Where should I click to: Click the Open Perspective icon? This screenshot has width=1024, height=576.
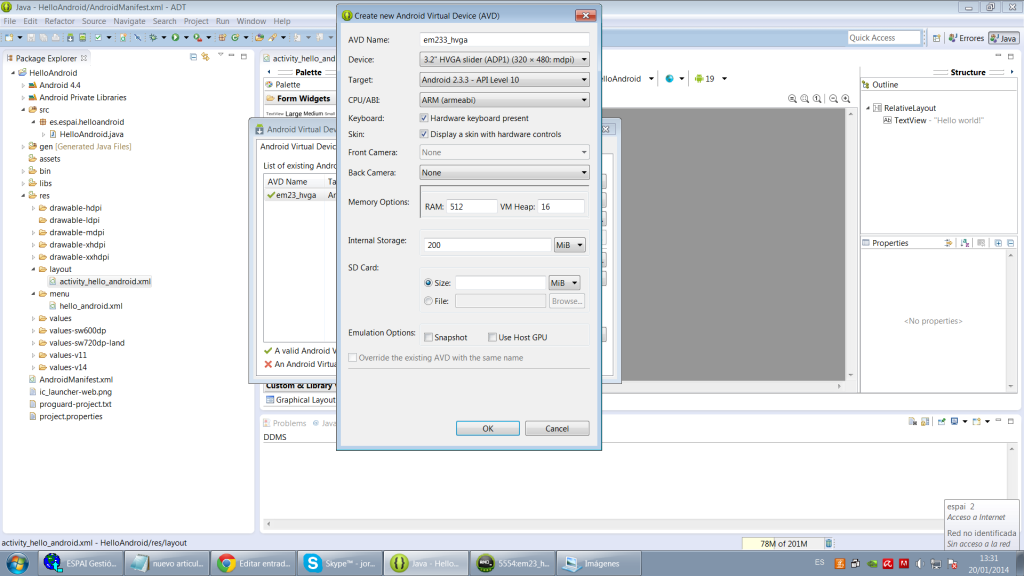coord(937,38)
